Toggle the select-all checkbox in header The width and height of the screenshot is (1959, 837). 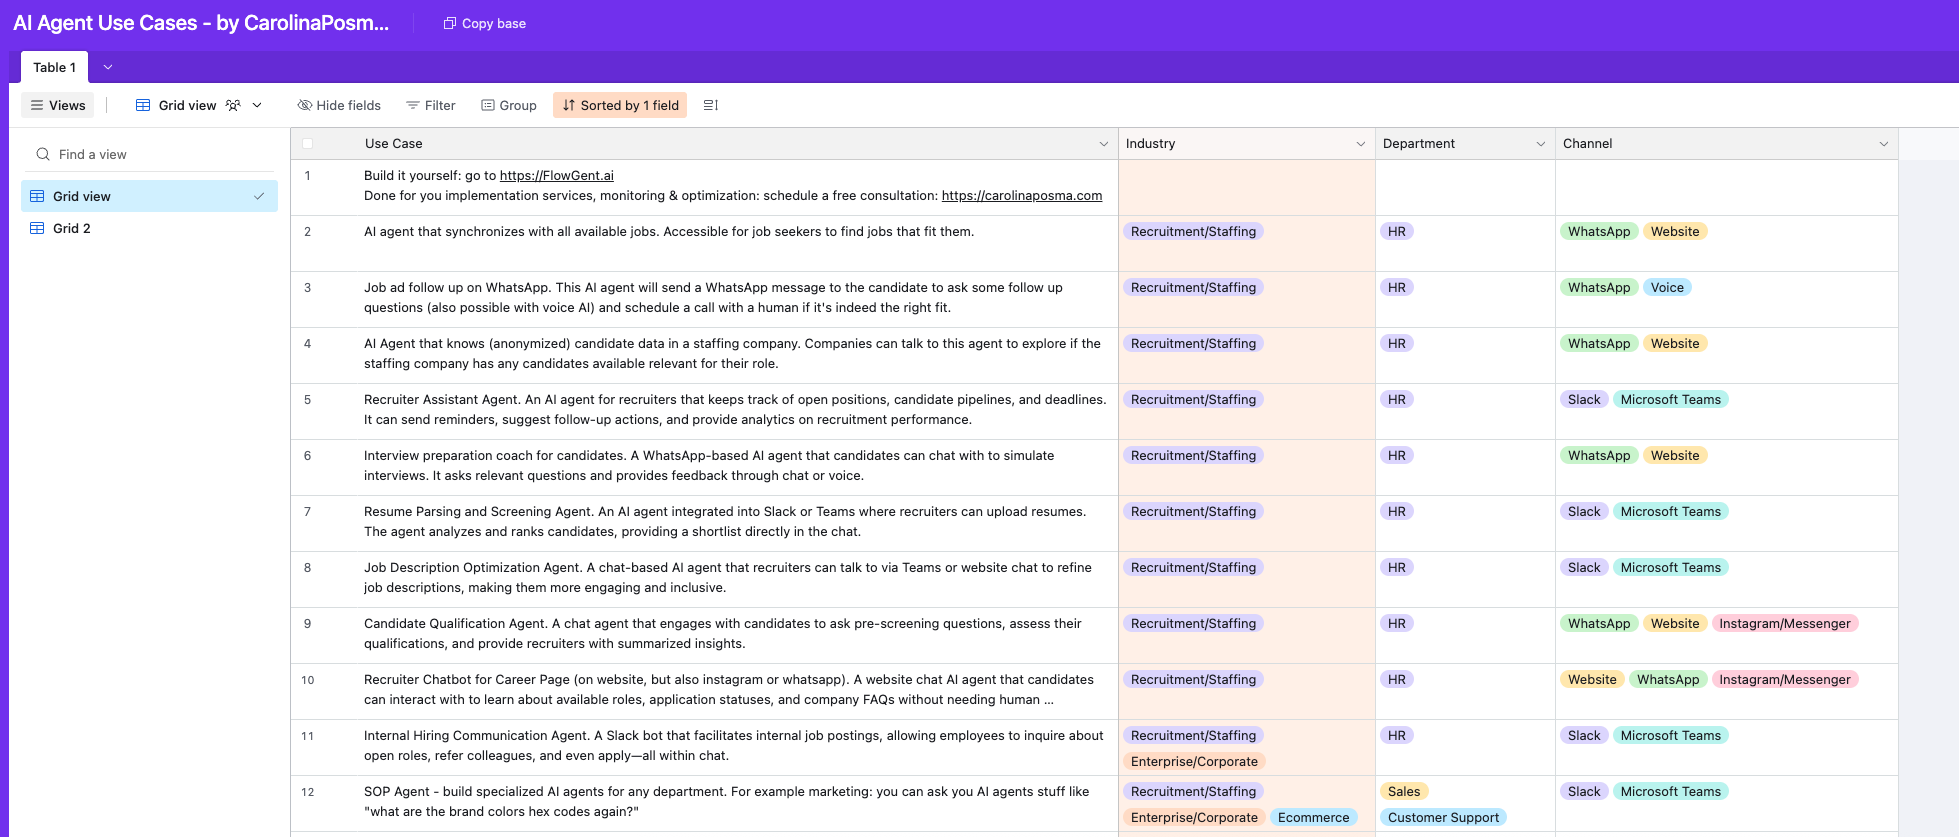(307, 144)
